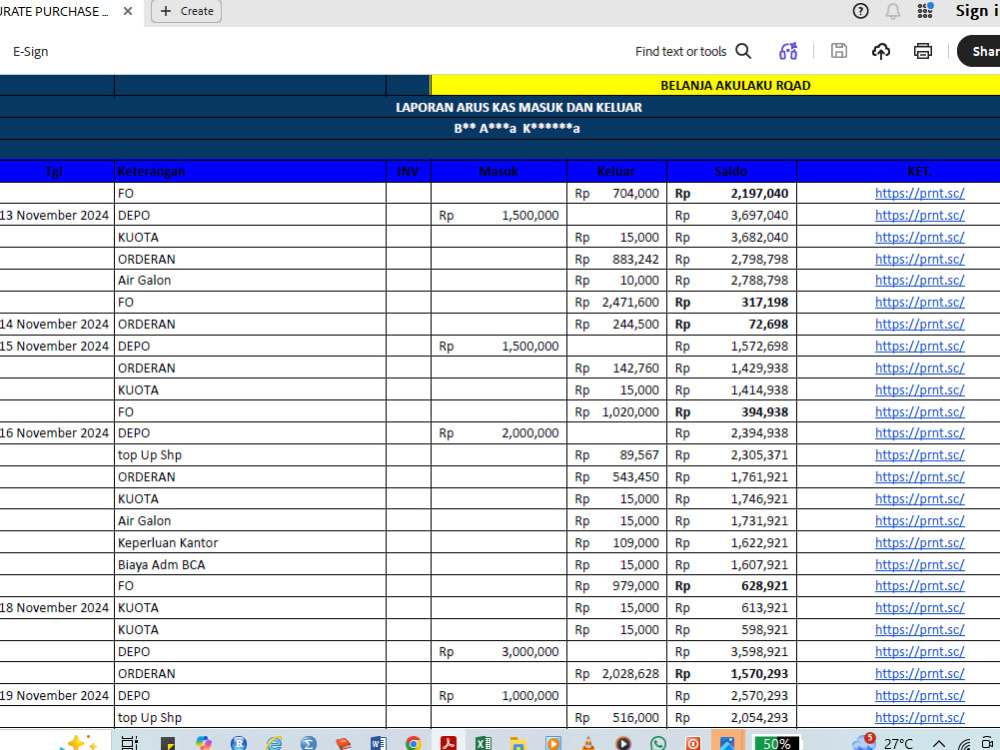Open the blue R app on taskbar

(239, 742)
